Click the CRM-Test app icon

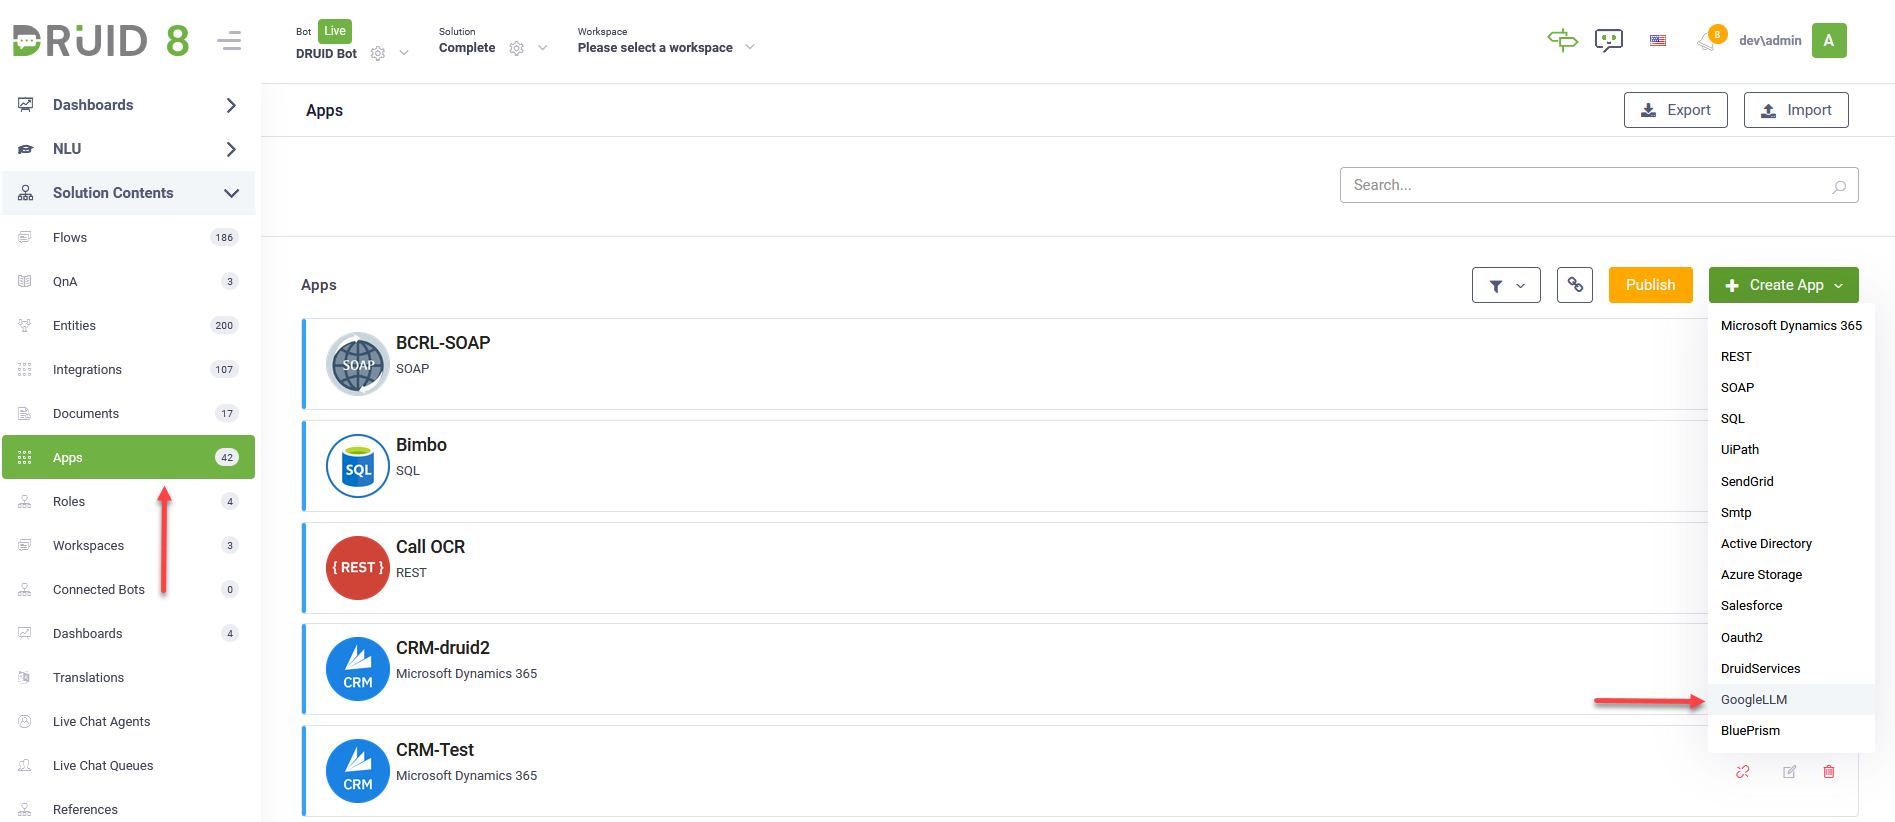358,771
